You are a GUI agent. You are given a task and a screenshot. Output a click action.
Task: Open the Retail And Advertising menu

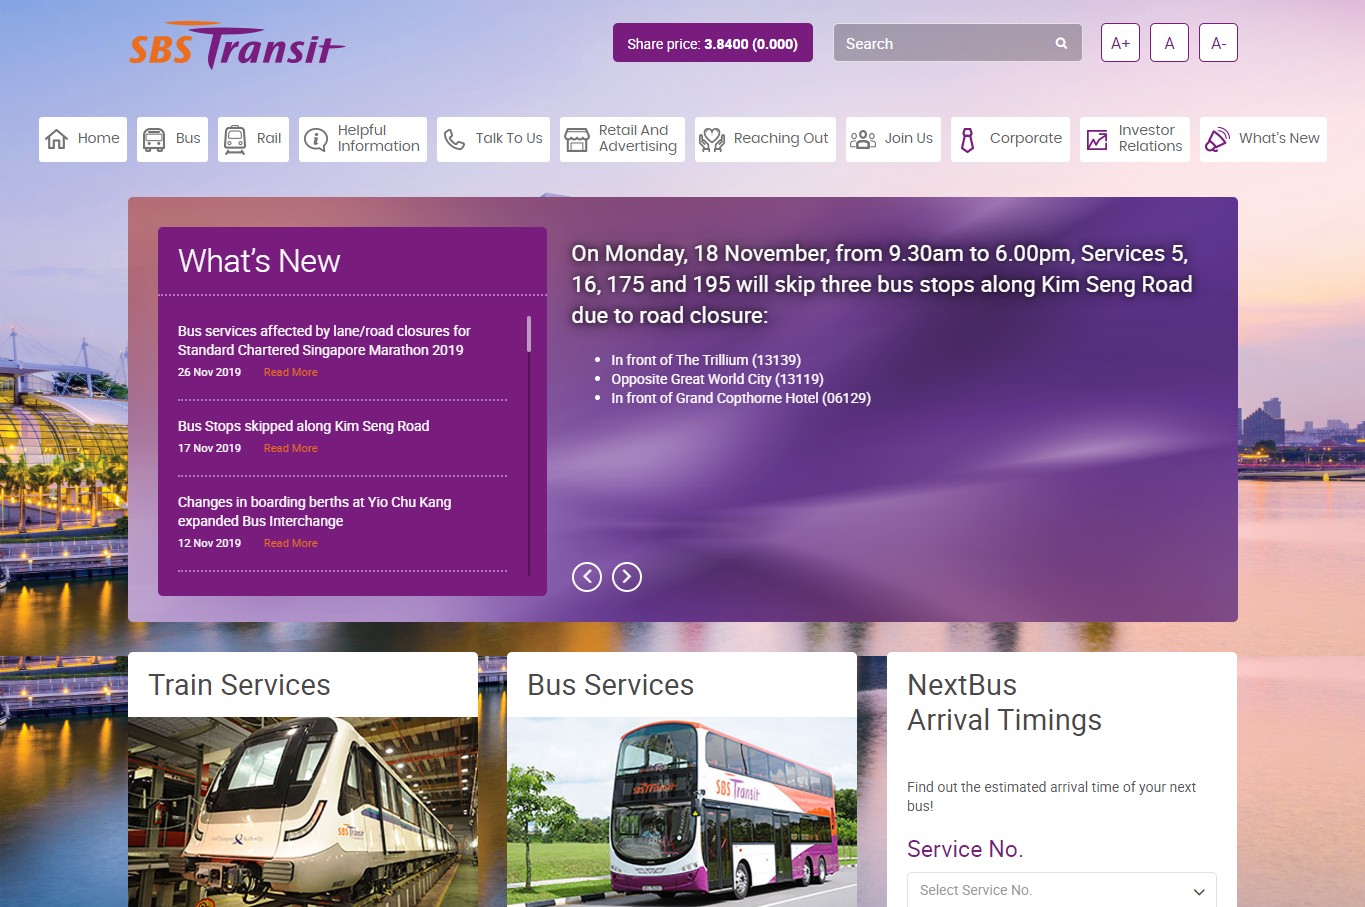[x=622, y=139]
